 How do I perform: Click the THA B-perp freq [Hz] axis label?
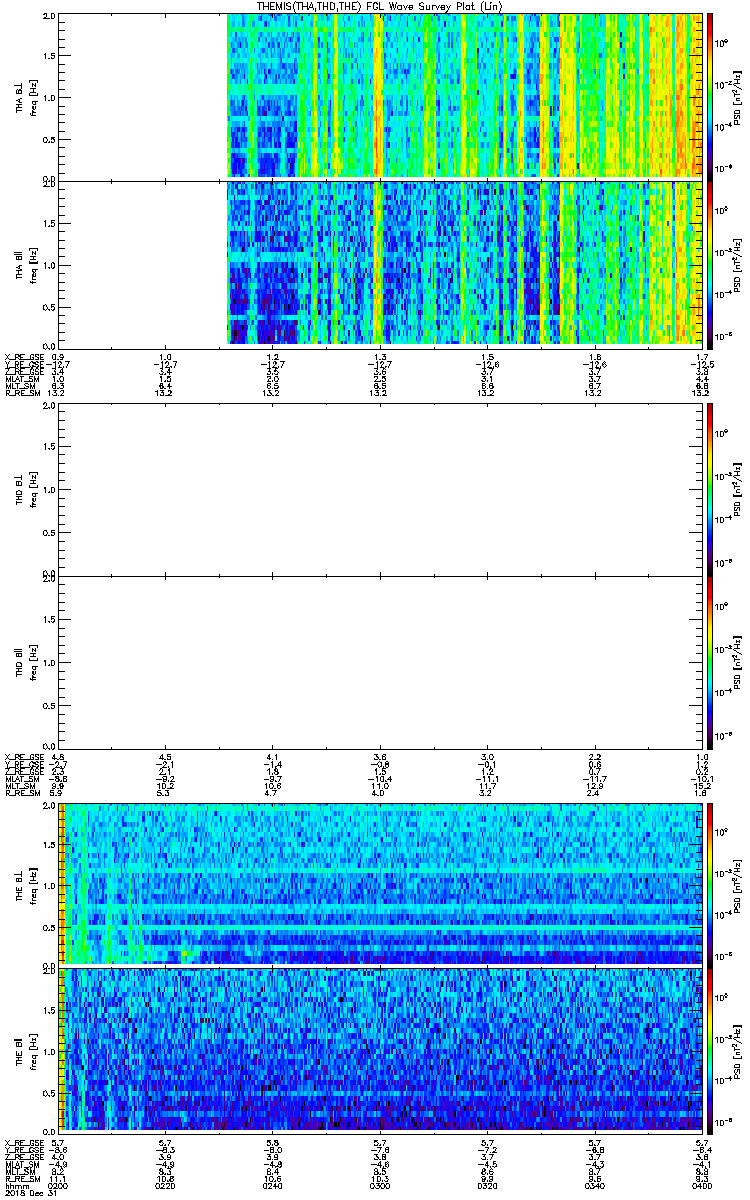click(x=33, y=97)
